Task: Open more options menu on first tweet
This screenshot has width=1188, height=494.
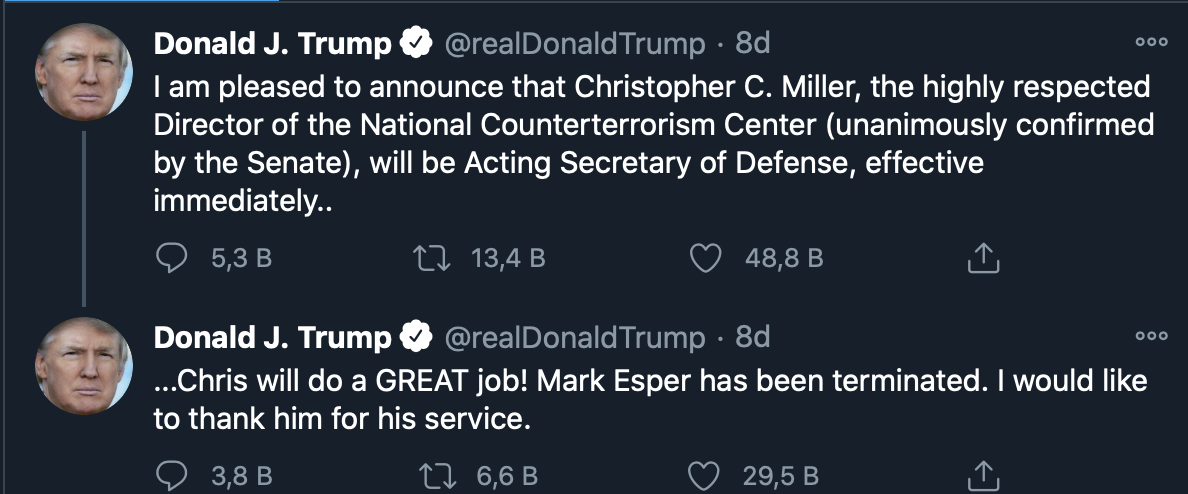Action: pyautogui.click(x=1151, y=43)
